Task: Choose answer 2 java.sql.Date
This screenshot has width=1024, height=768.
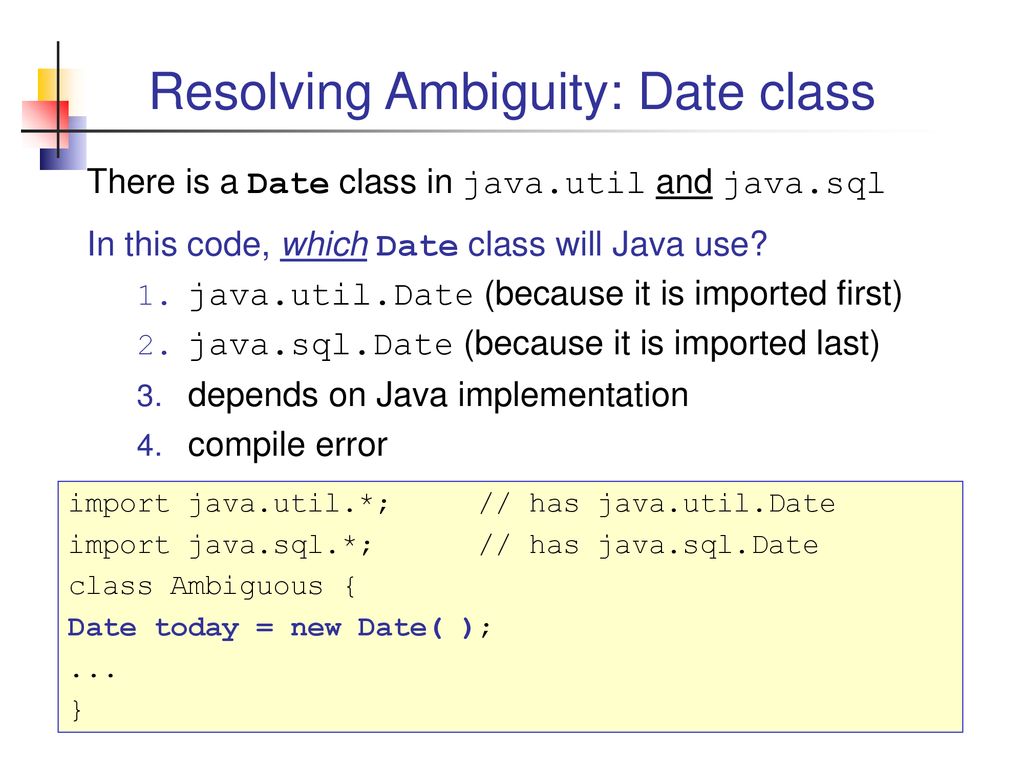Action: coord(508,344)
